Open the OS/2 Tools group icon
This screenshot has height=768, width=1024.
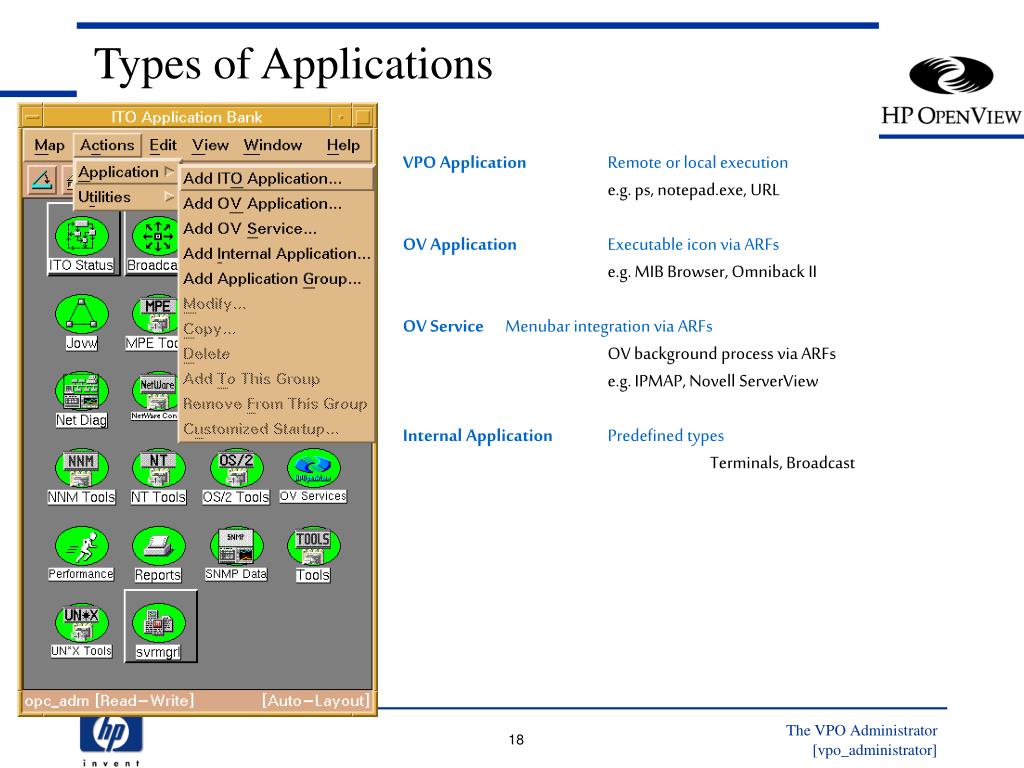[236, 468]
